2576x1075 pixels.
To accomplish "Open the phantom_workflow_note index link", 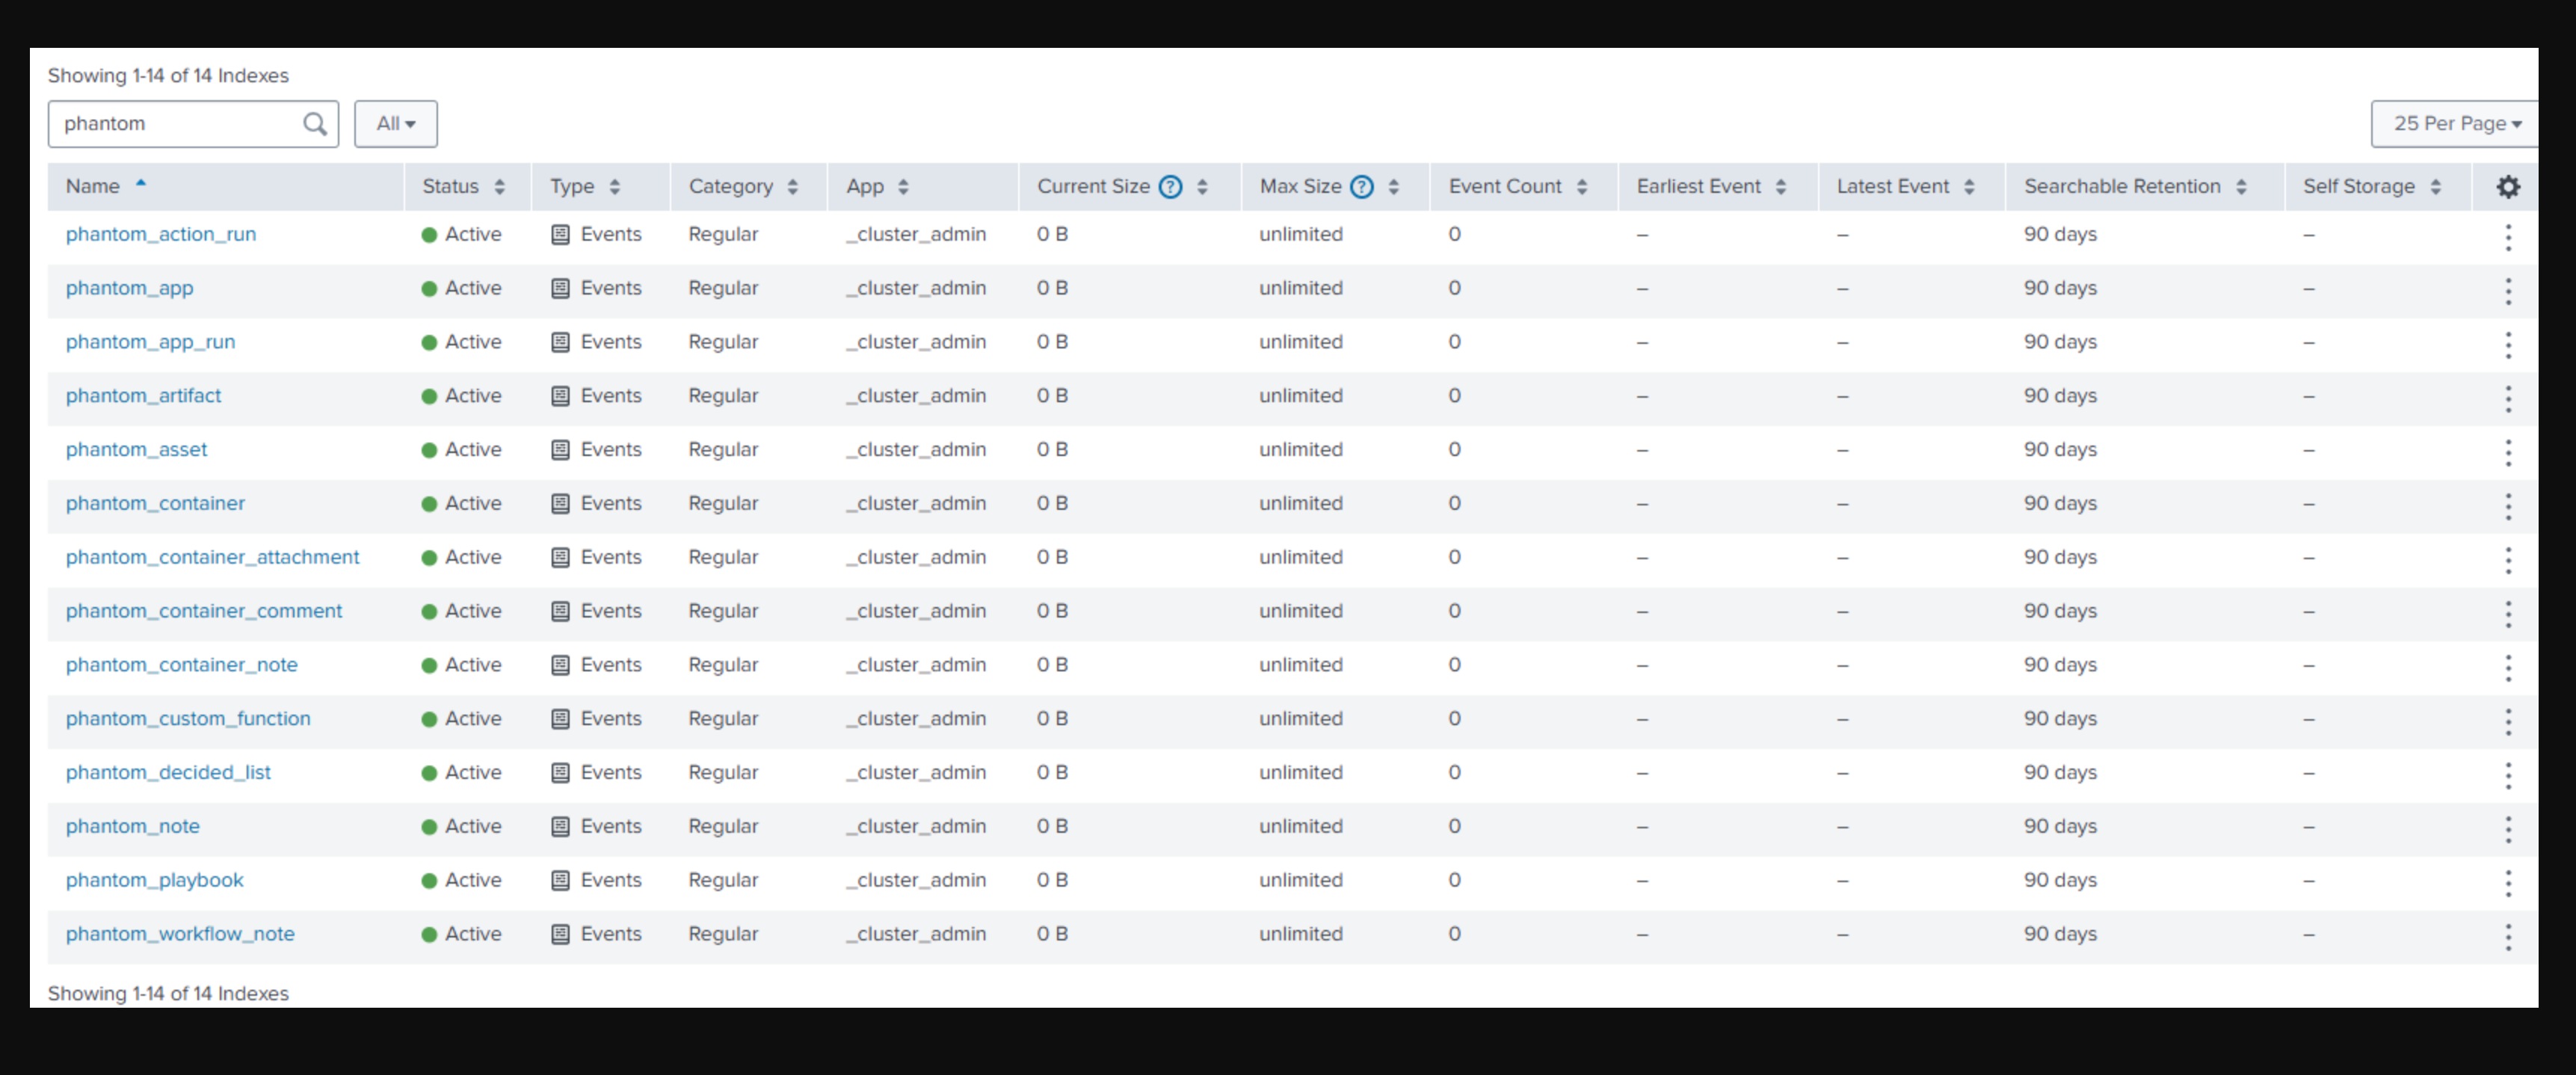I will click(180, 934).
